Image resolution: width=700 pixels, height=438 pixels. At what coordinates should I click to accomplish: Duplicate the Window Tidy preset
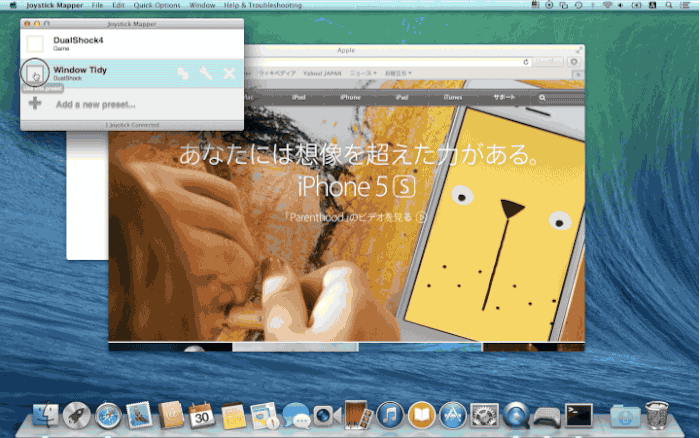pyautogui.click(x=183, y=73)
